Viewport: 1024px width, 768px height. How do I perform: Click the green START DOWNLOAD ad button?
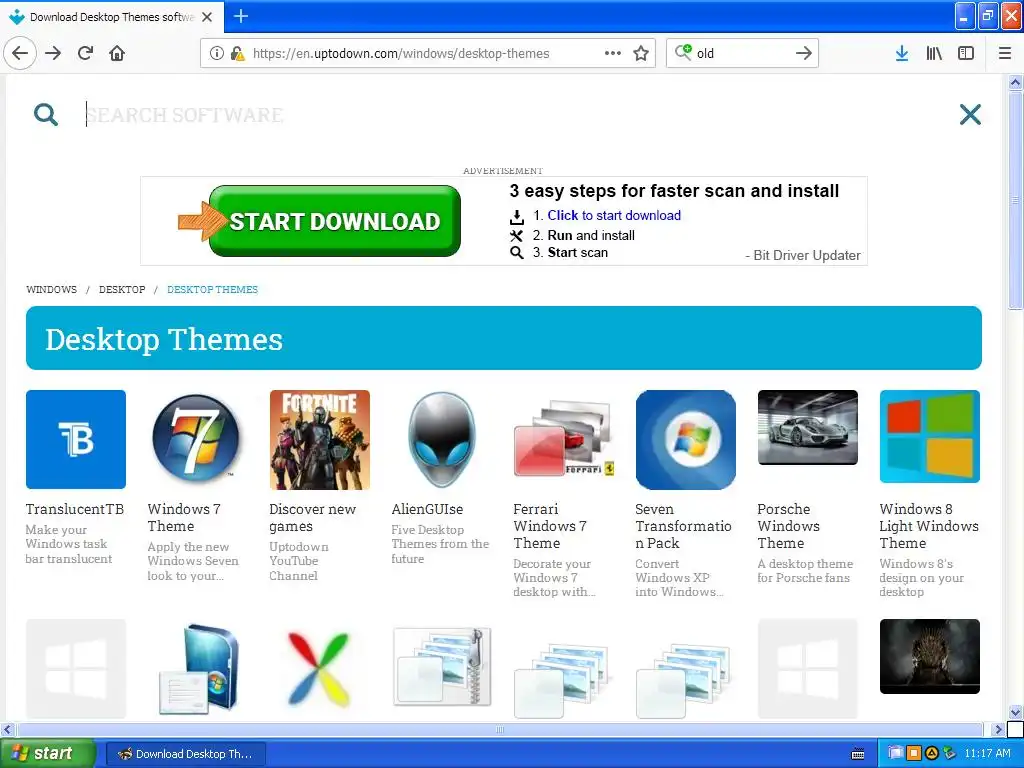(x=334, y=221)
